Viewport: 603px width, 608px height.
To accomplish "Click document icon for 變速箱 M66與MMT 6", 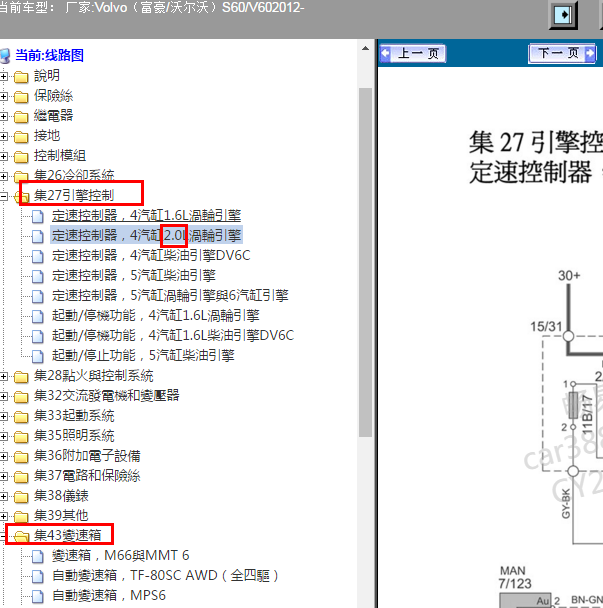I will click(x=38, y=556).
